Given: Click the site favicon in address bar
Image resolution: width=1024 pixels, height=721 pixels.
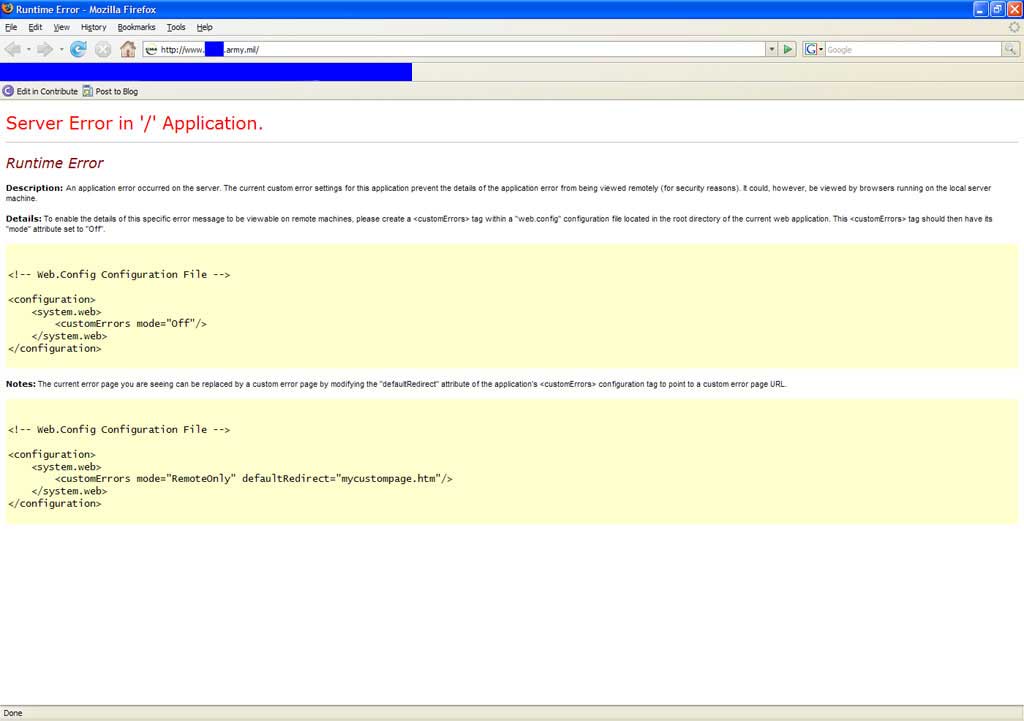Looking at the screenshot, I should point(151,49).
